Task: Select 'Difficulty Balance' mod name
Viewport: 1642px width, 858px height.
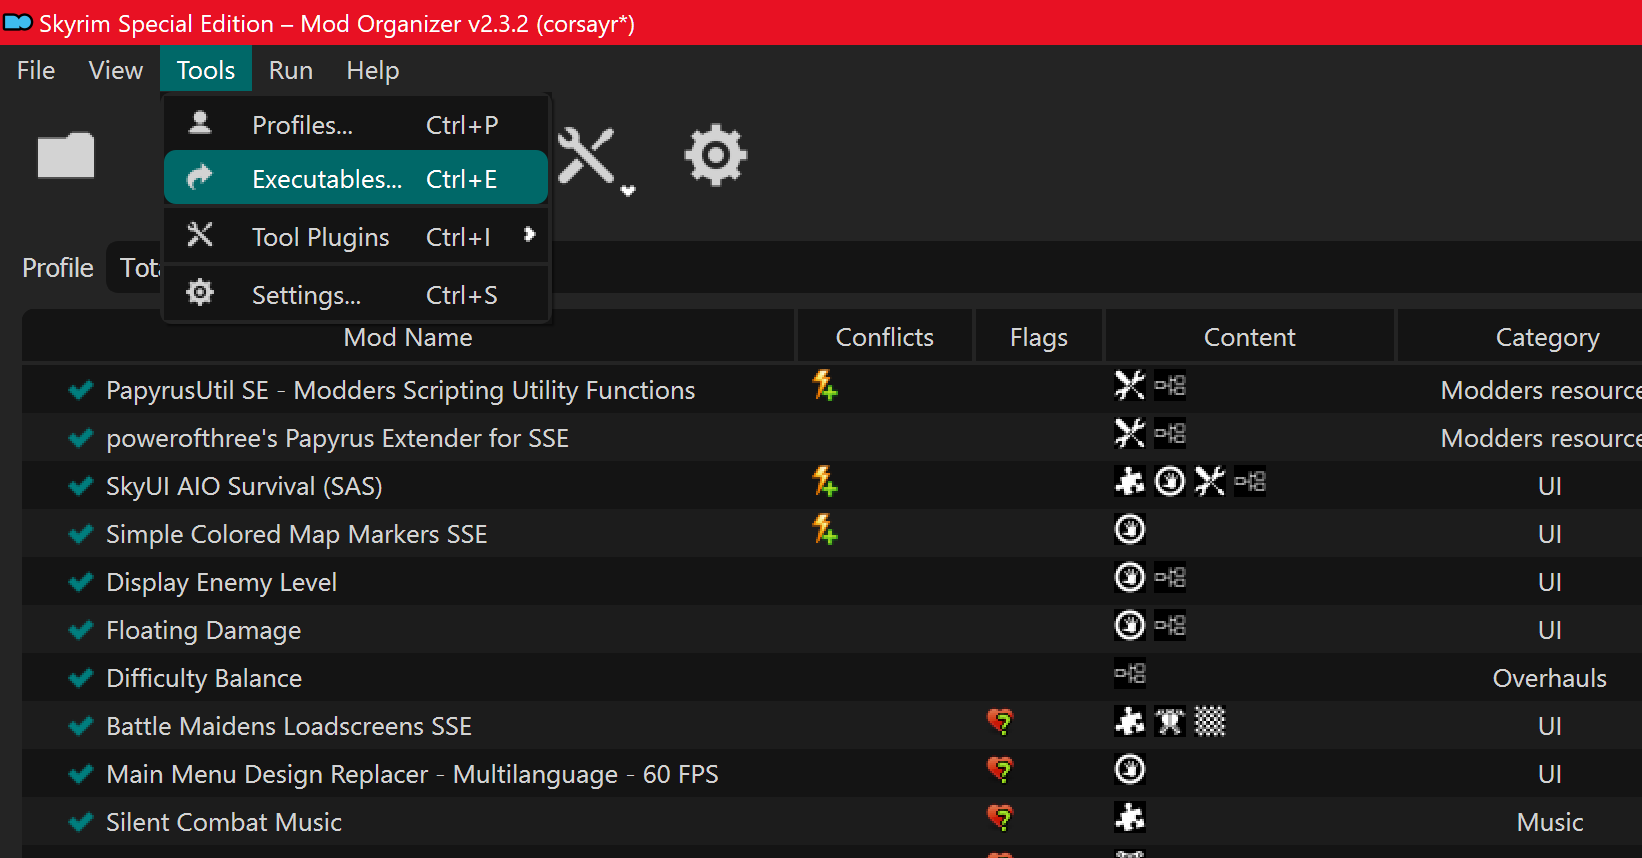Action: coord(204,678)
